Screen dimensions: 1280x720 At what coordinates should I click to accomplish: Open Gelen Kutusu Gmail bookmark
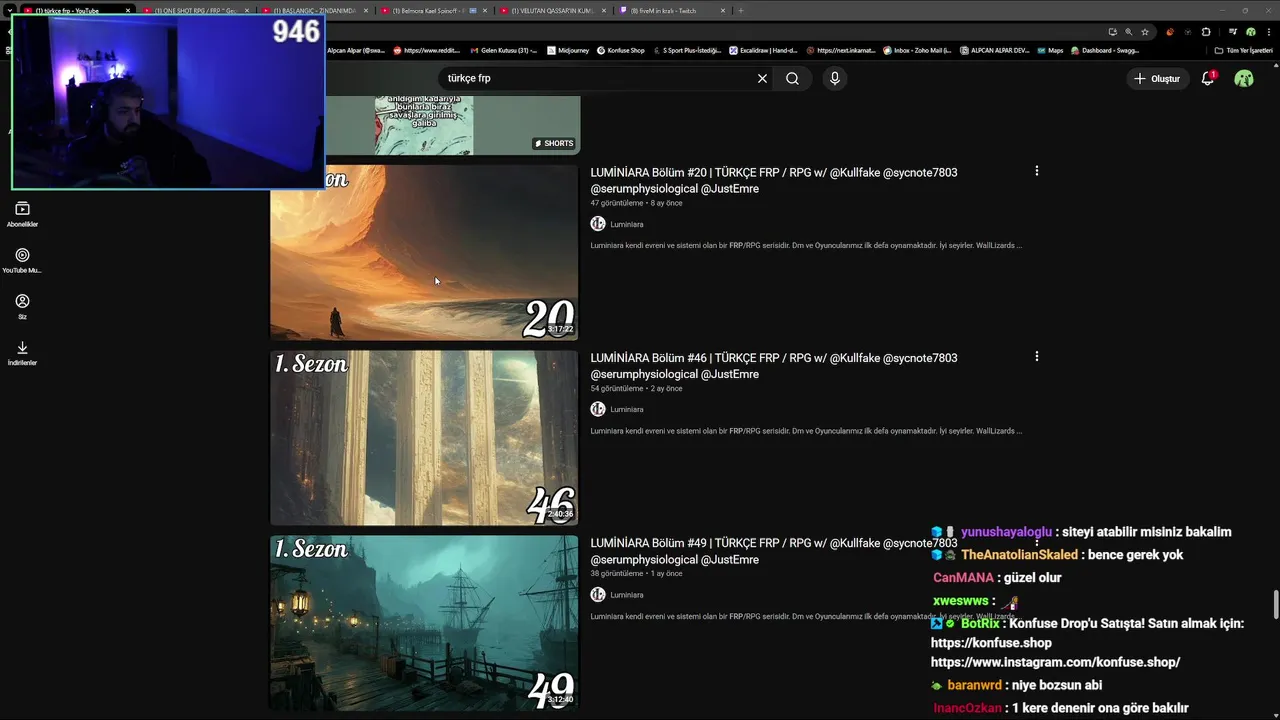[x=502, y=50]
